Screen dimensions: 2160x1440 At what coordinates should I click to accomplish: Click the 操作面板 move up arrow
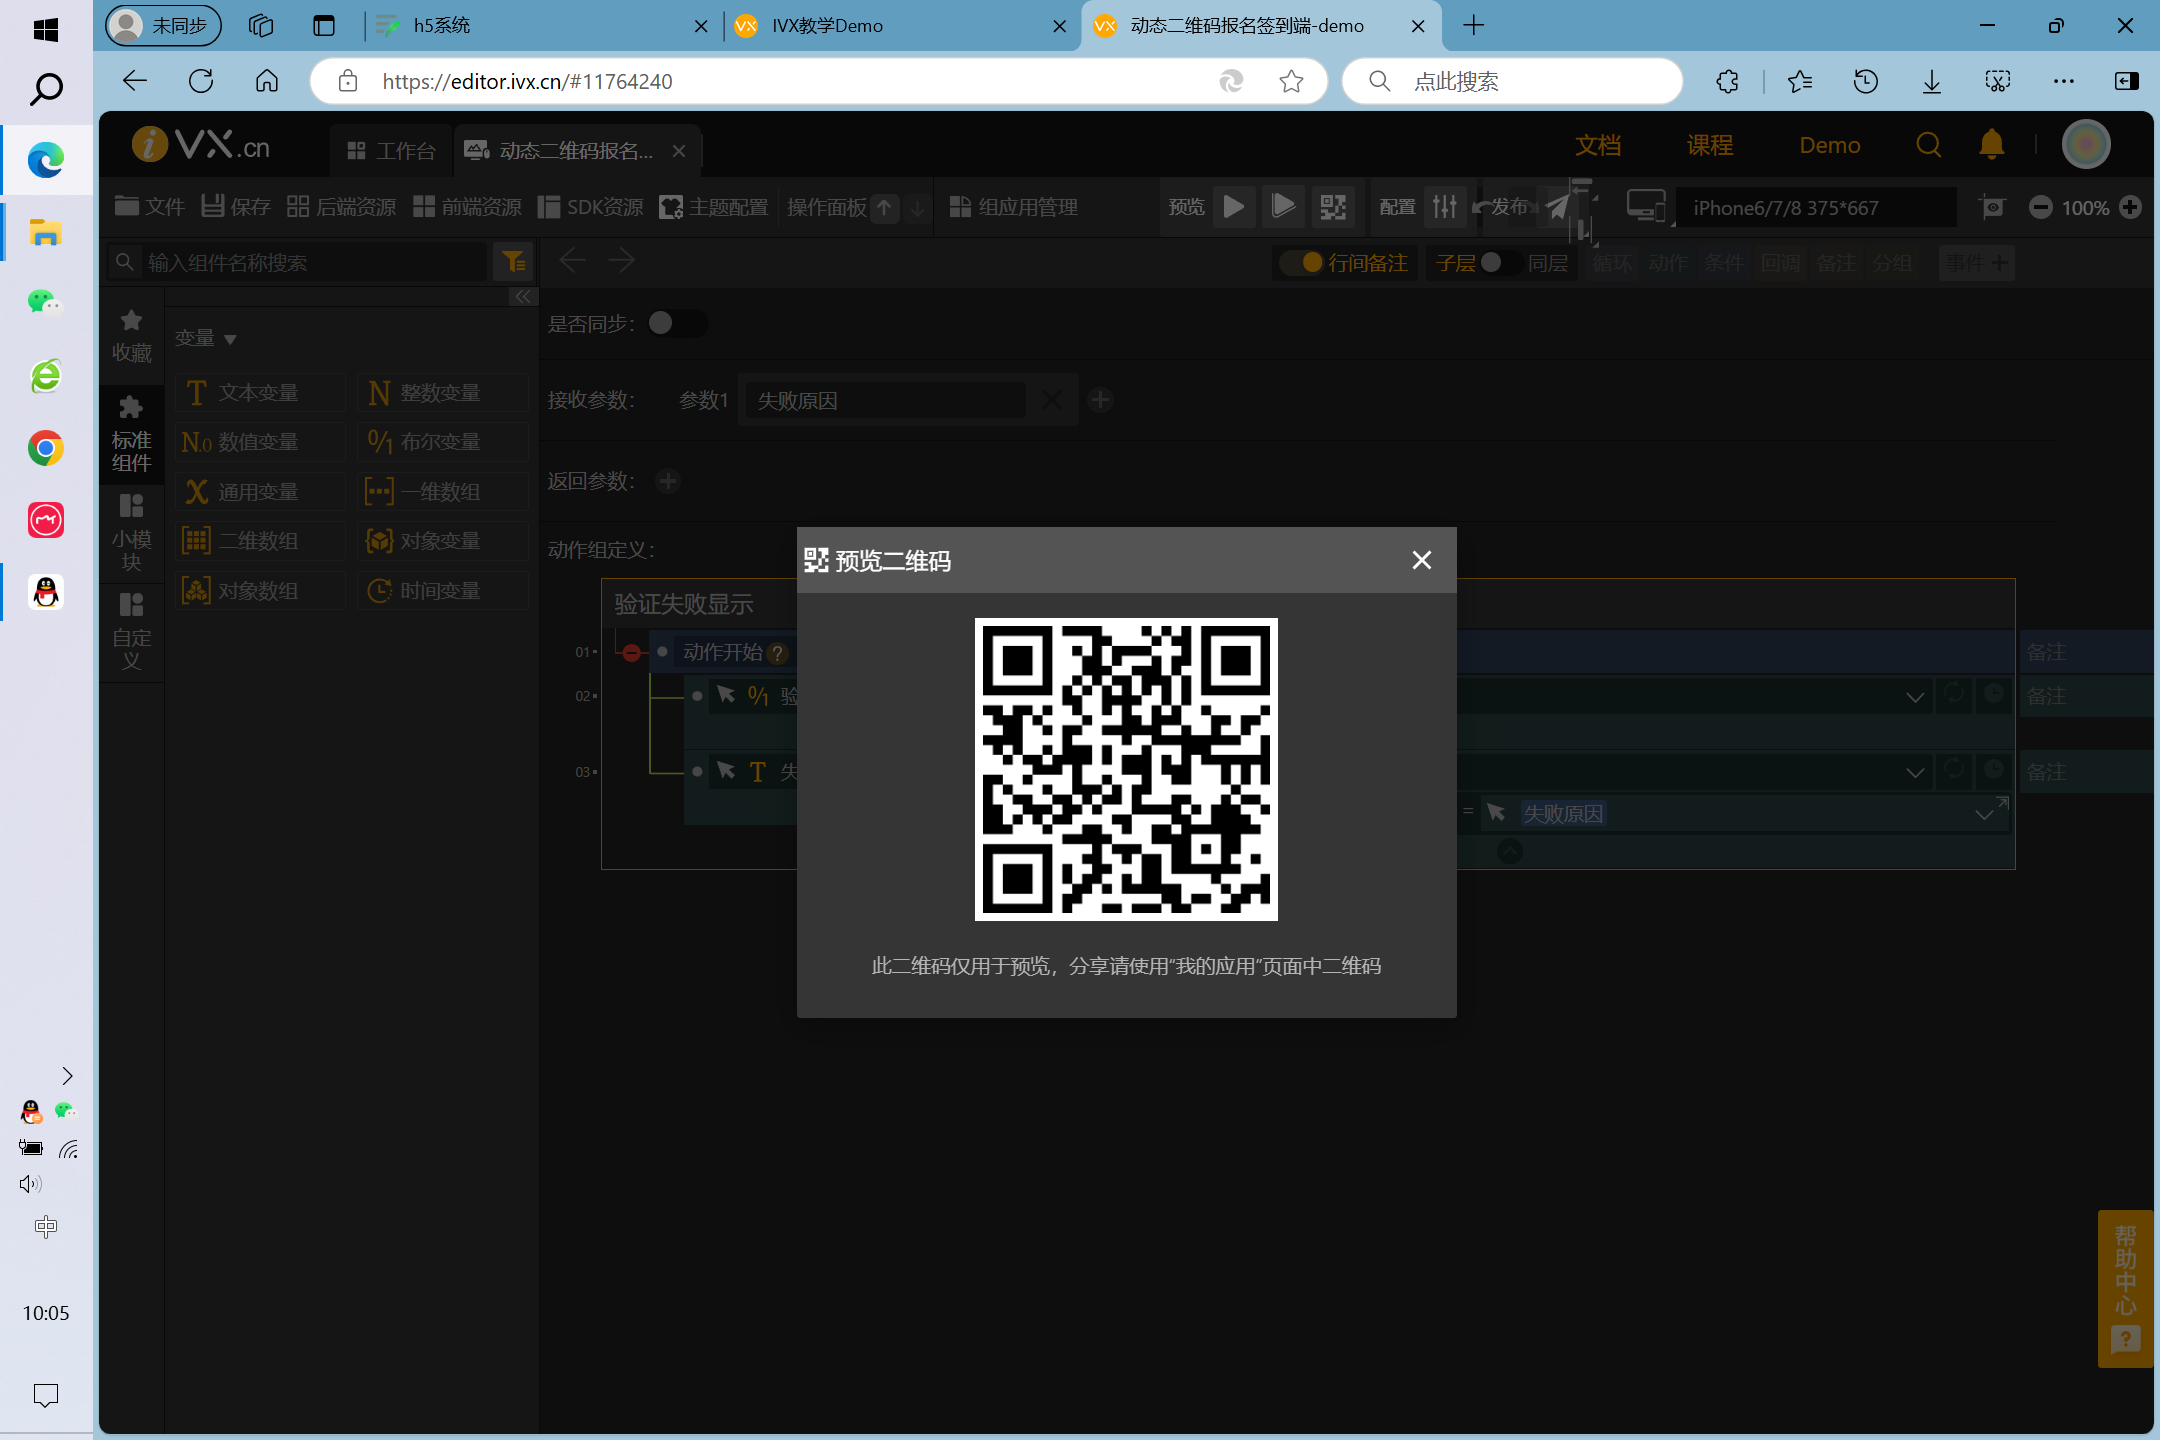pos(884,208)
